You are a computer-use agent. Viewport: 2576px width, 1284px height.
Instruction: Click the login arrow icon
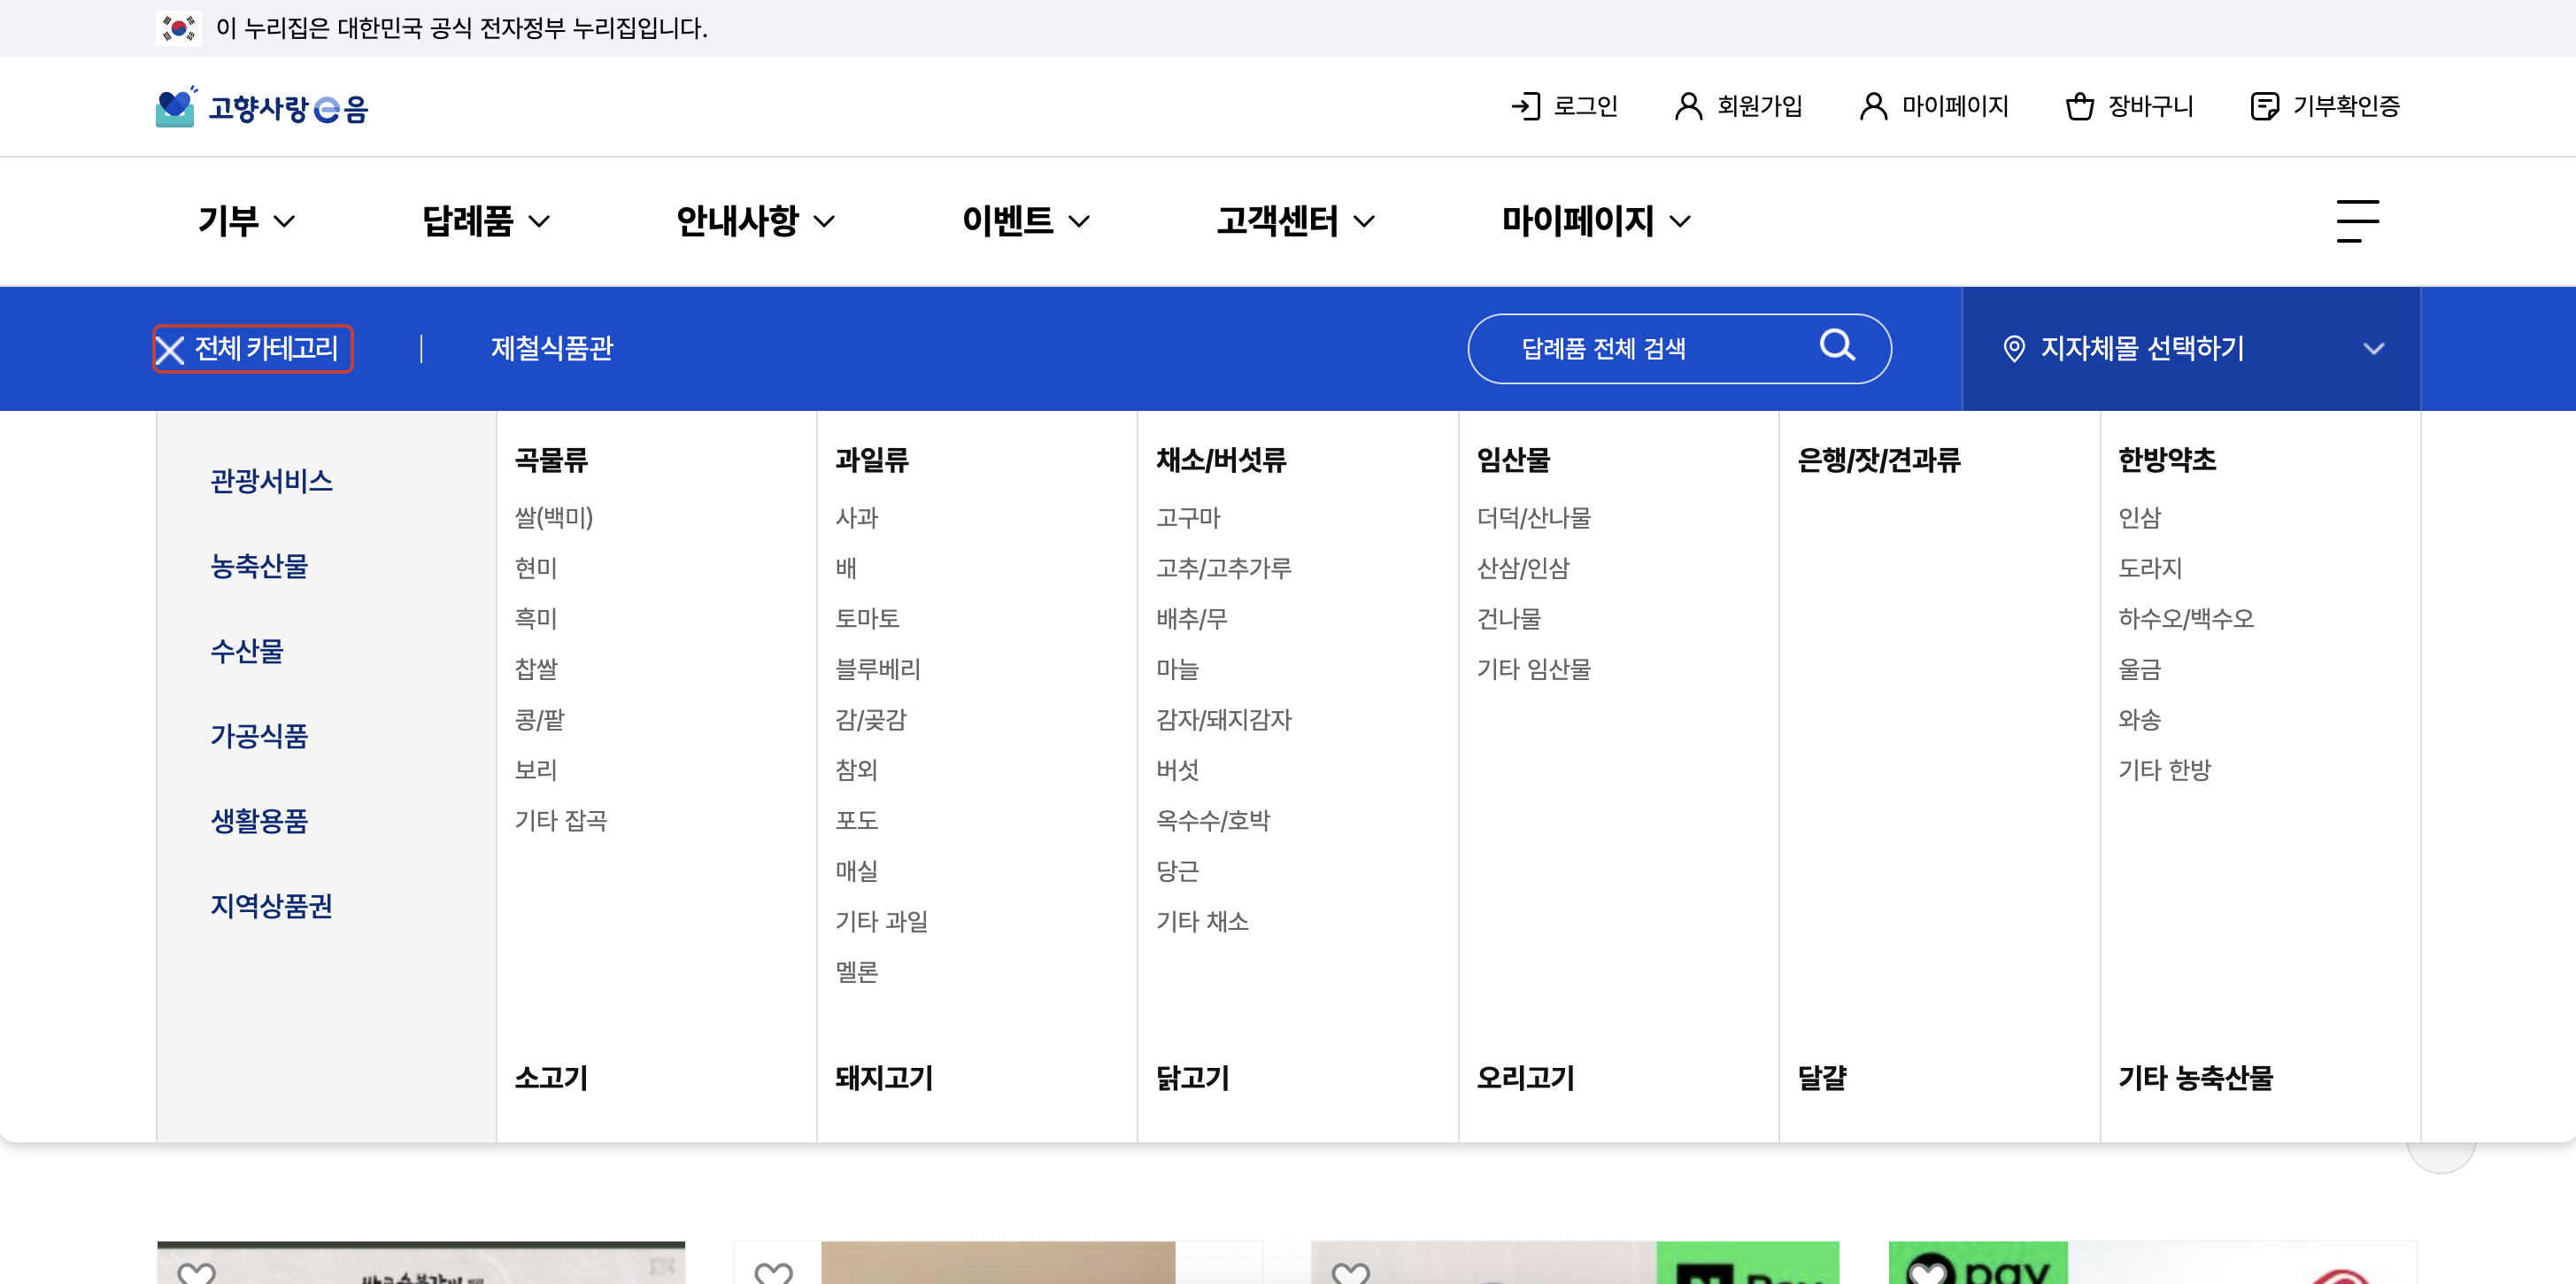[1525, 106]
